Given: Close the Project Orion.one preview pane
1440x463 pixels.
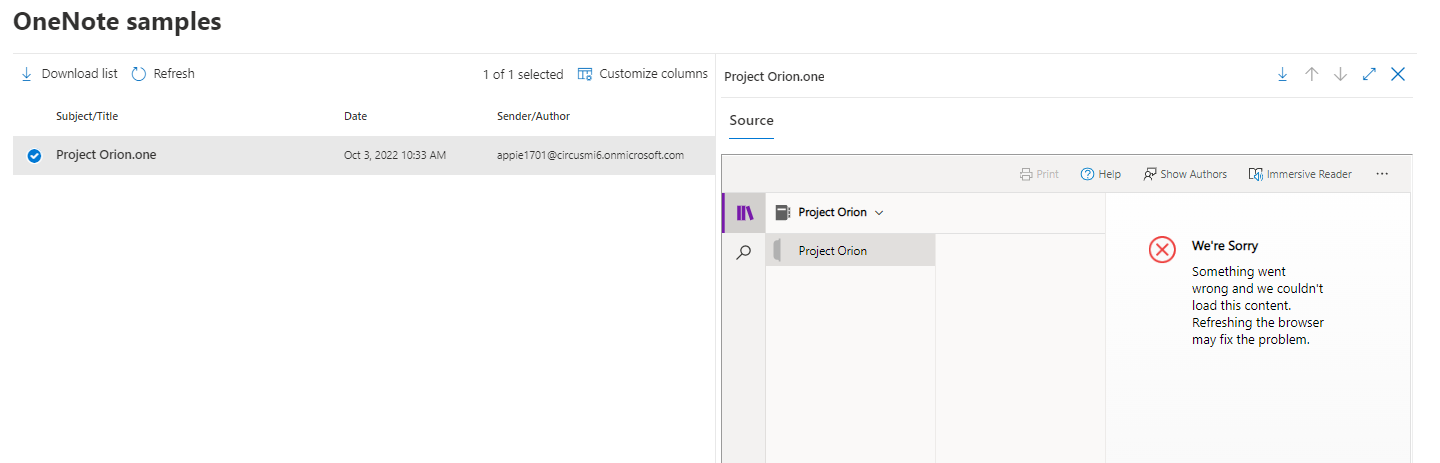Looking at the screenshot, I should 1398,75.
